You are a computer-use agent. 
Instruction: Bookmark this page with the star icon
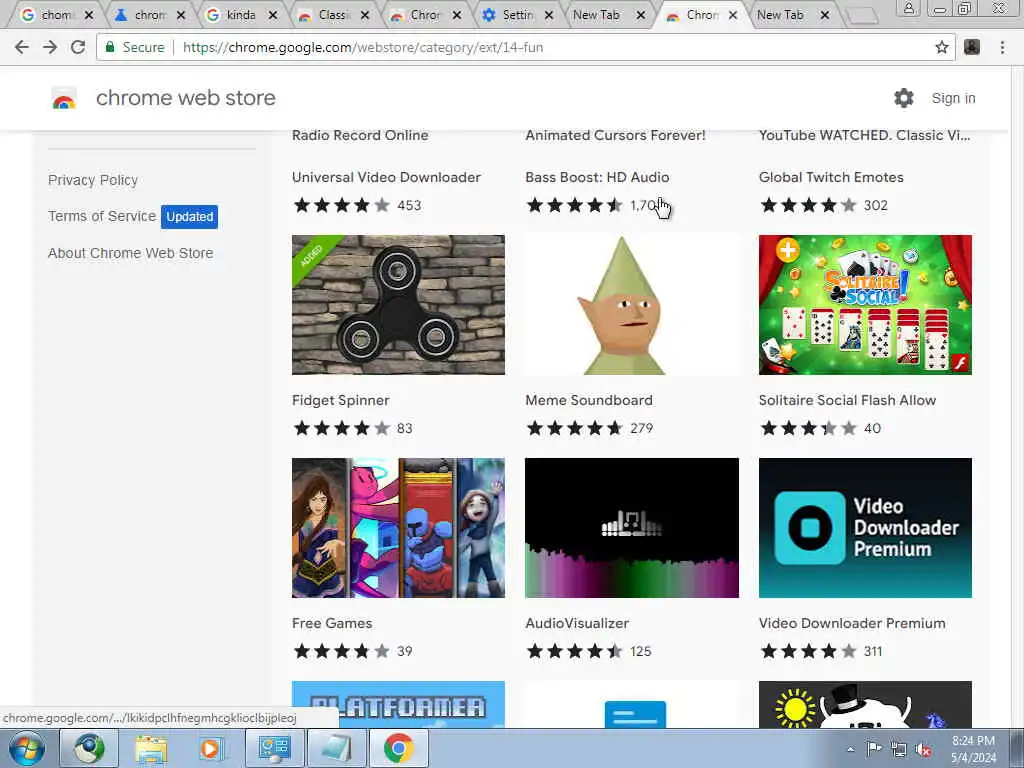(941, 47)
